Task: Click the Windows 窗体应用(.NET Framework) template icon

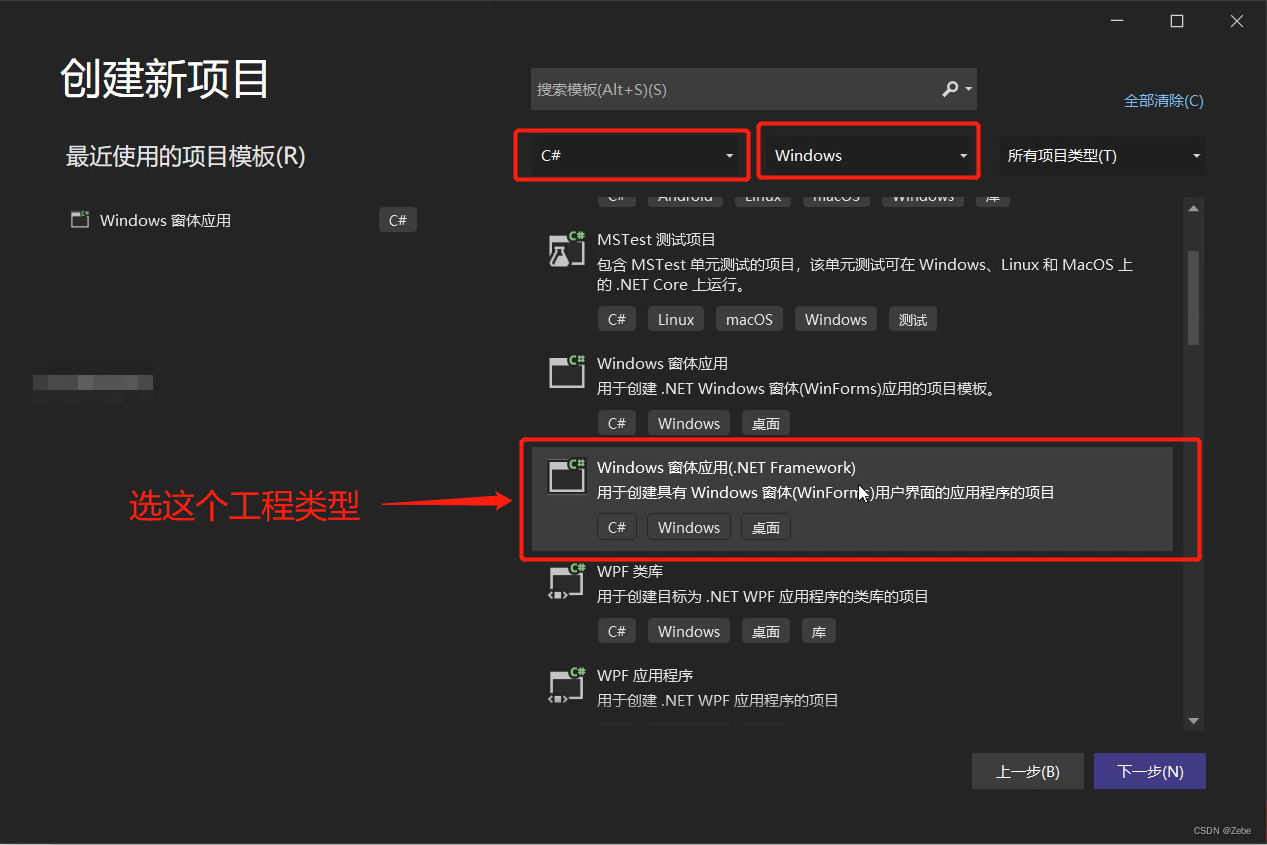Action: click(x=567, y=476)
